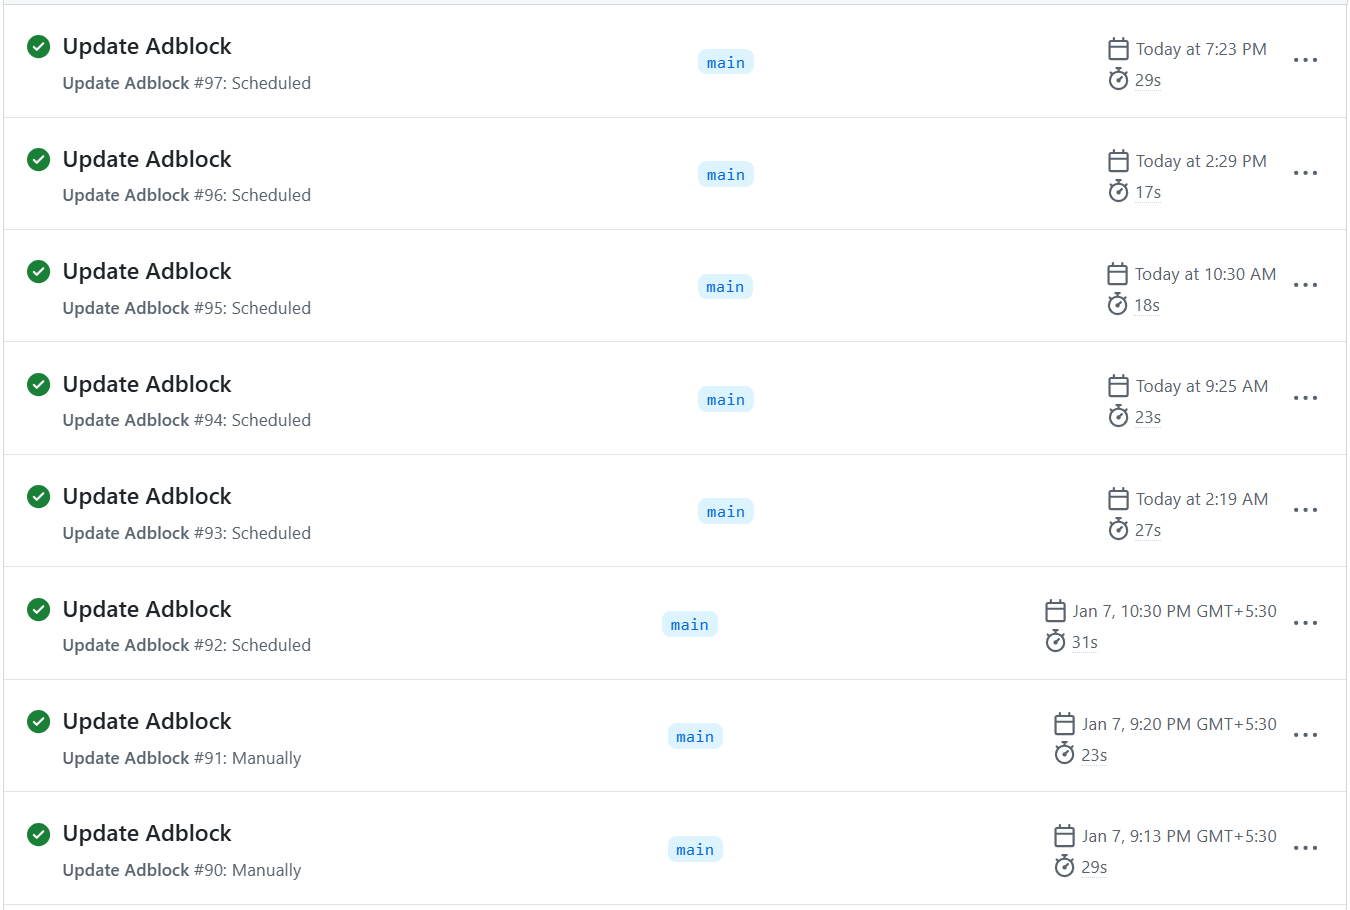The width and height of the screenshot is (1350, 910).
Task: Expand the ellipsis menu for run #92
Action: coord(1305,623)
